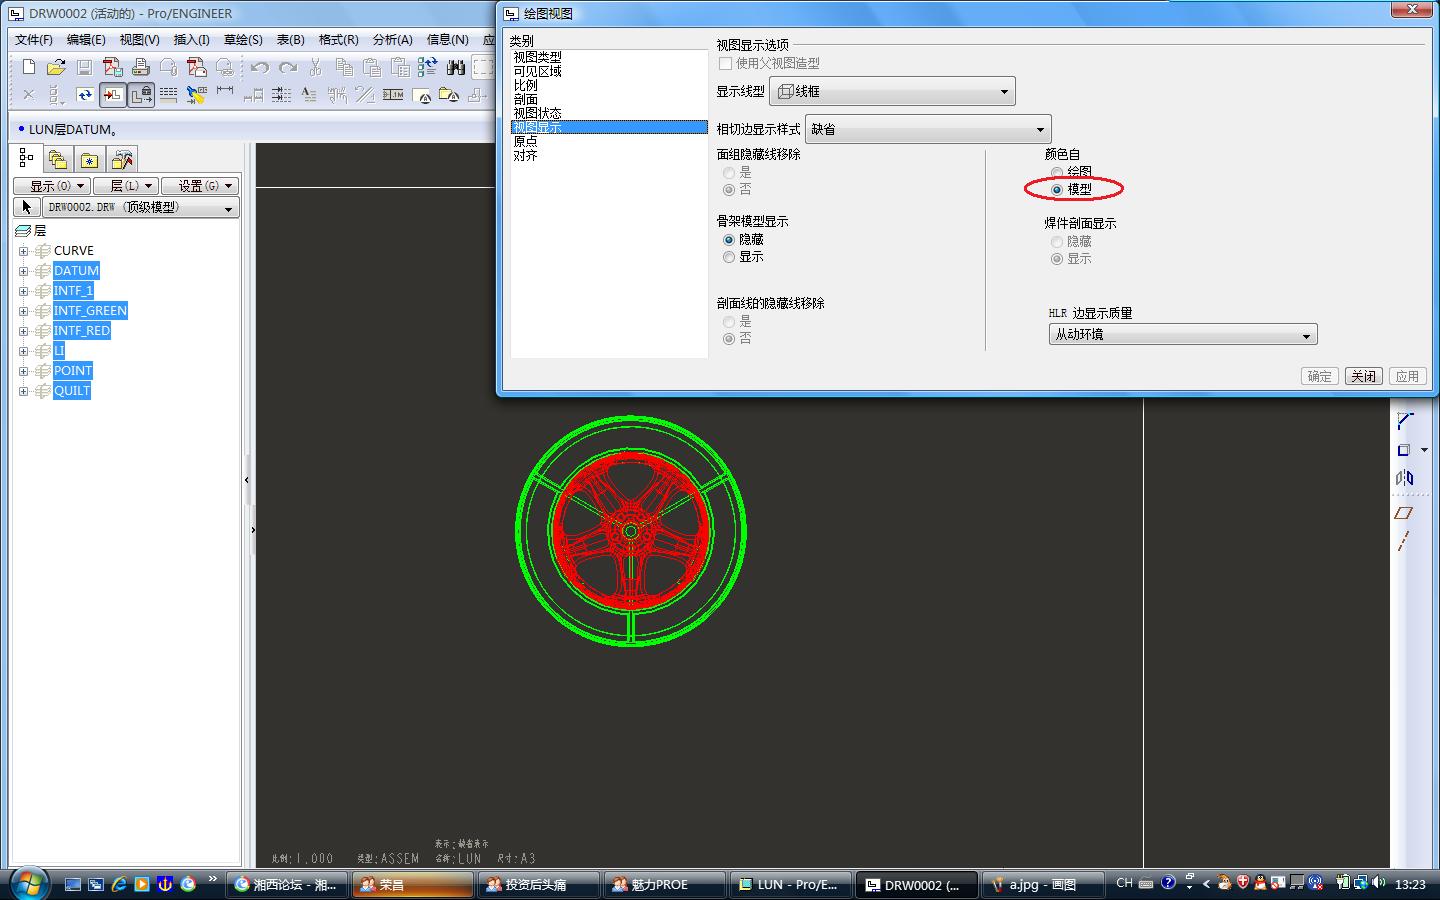Switch to the model tree tab icon
1440x900 pixels.
pos(26,159)
